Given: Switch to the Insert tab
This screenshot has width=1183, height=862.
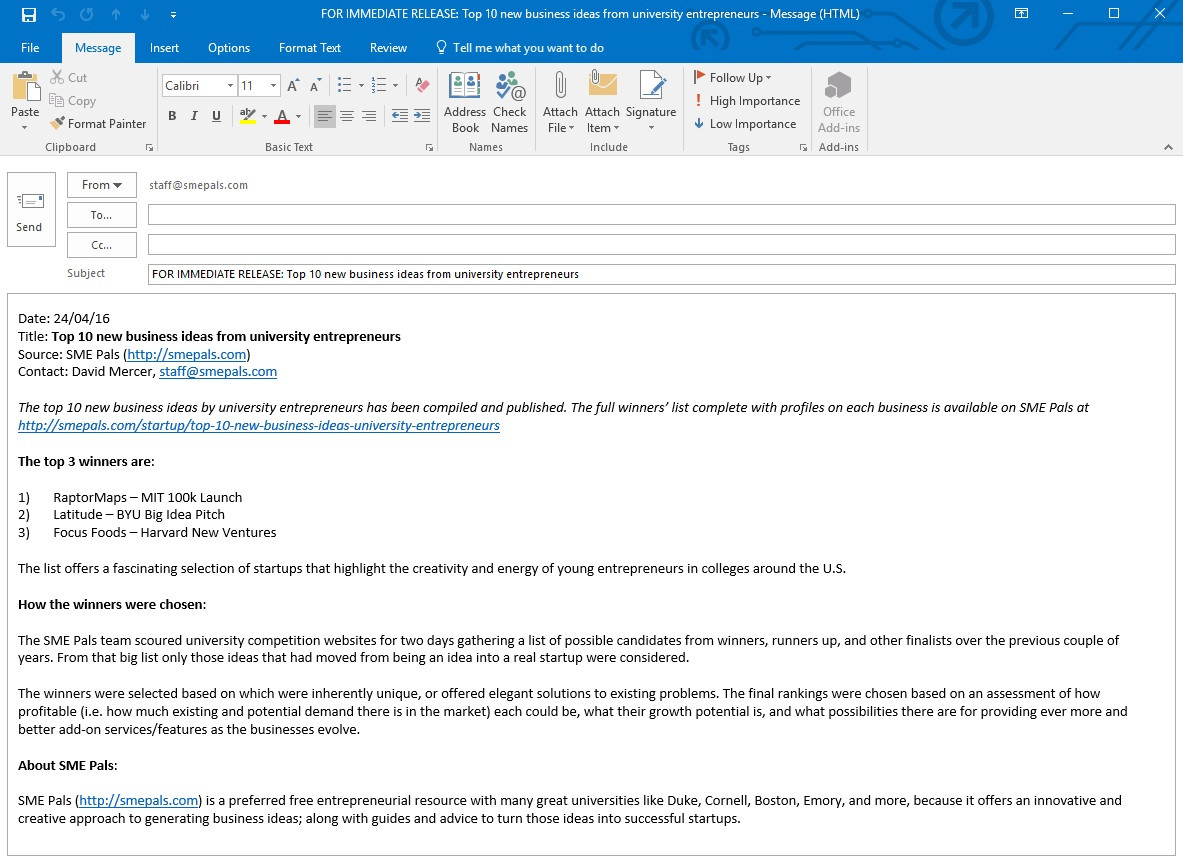Looking at the screenshot, I should pos(164,48).
